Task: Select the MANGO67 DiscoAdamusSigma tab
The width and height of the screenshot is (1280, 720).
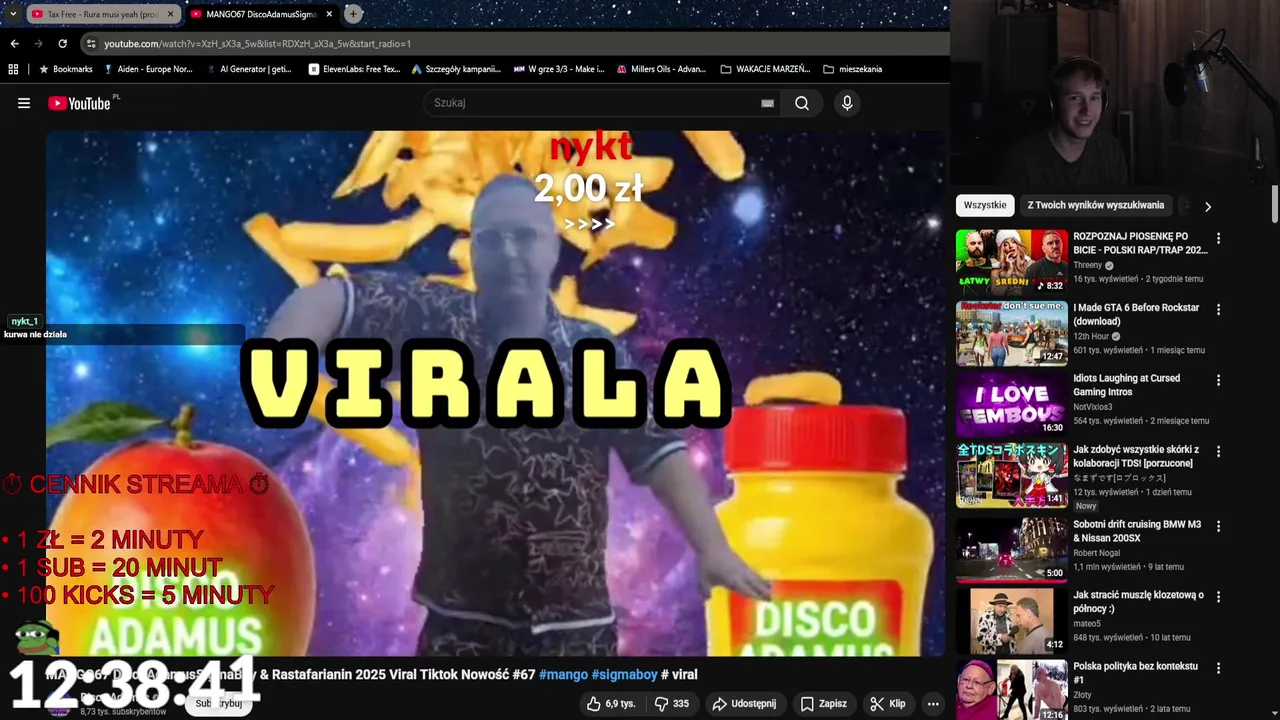Action: (260, 14)
